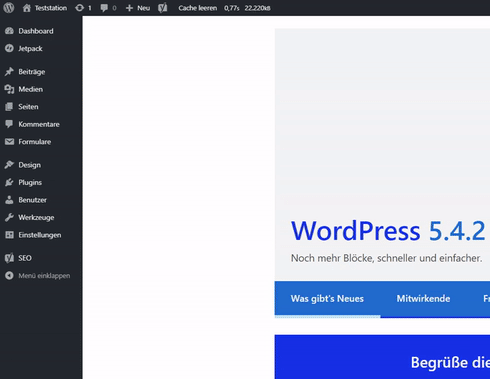Click the Kommentare speech bubble icon
This screenshot has height=379, width=490.
pos(9,124)
